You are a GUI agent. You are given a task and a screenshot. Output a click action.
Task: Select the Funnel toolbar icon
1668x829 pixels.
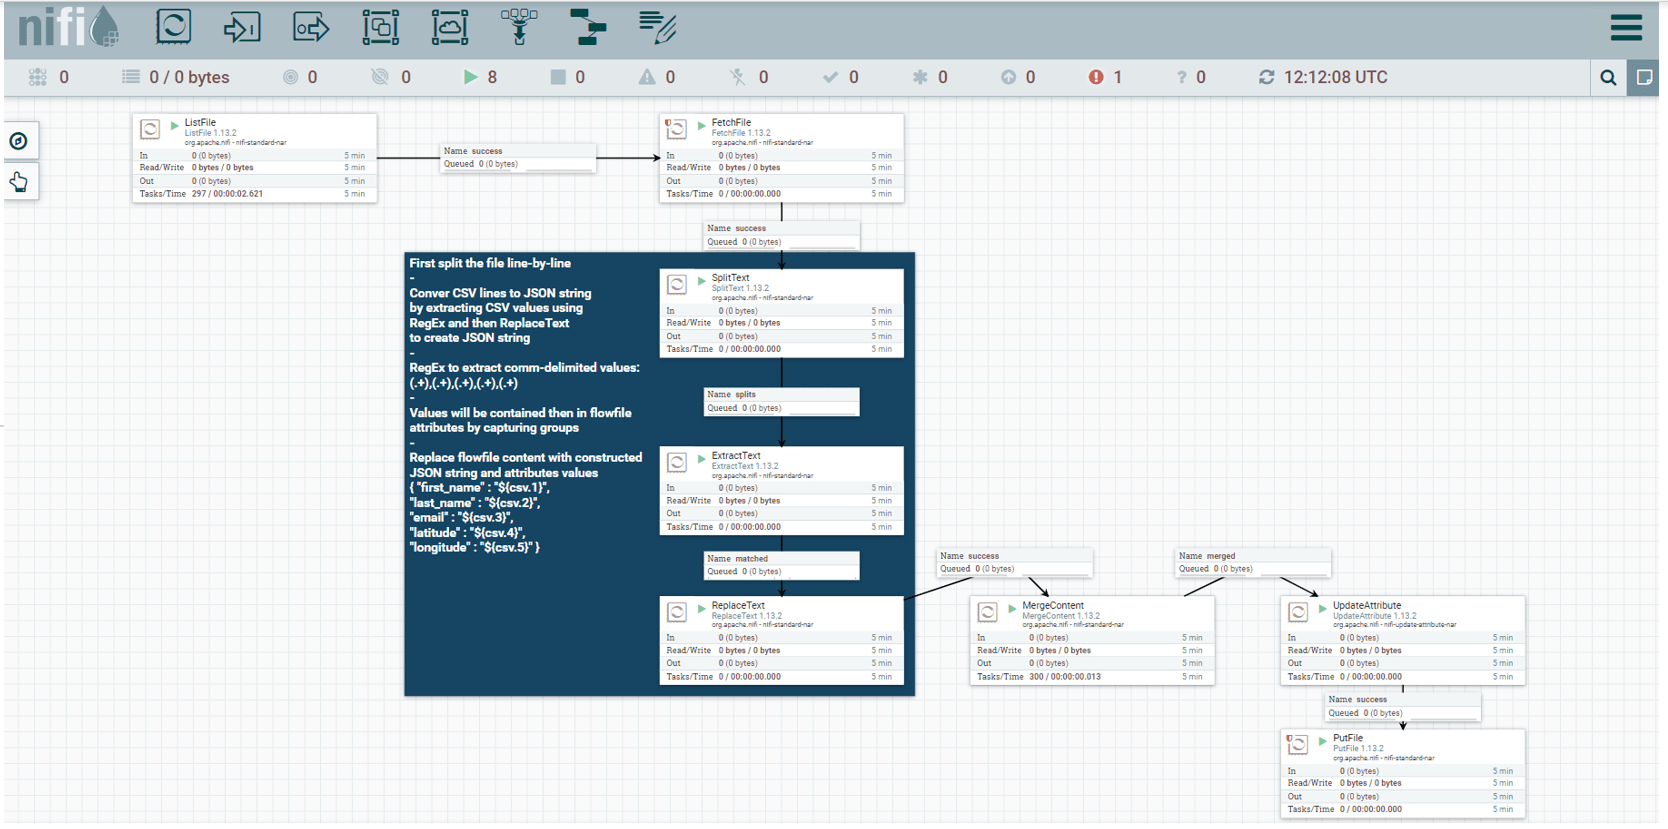pyautogui.click(x=519, y=27)
